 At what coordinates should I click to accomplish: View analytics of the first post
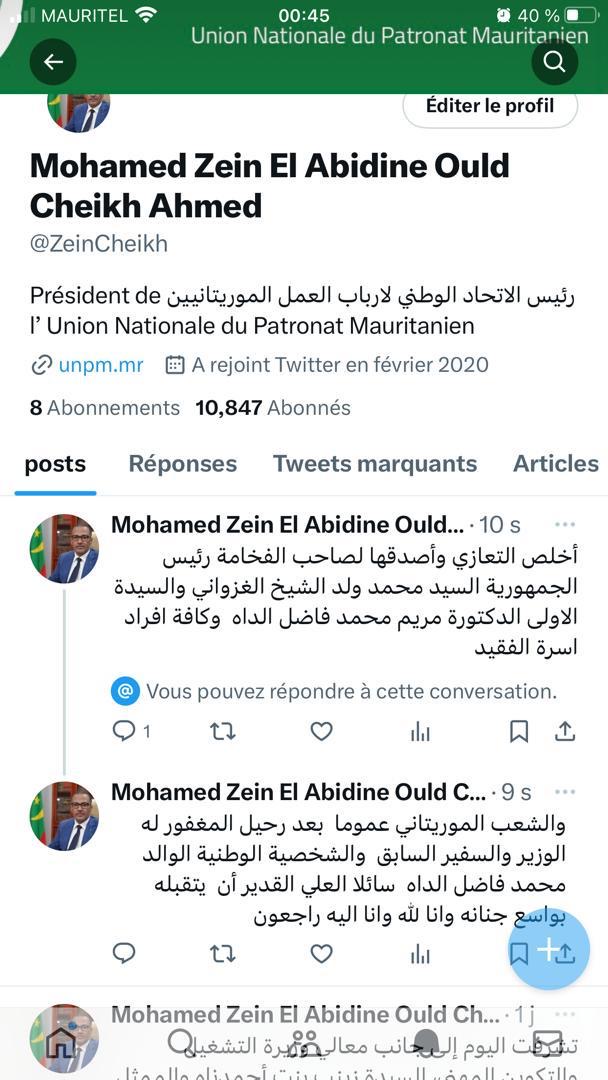point(420,732)
